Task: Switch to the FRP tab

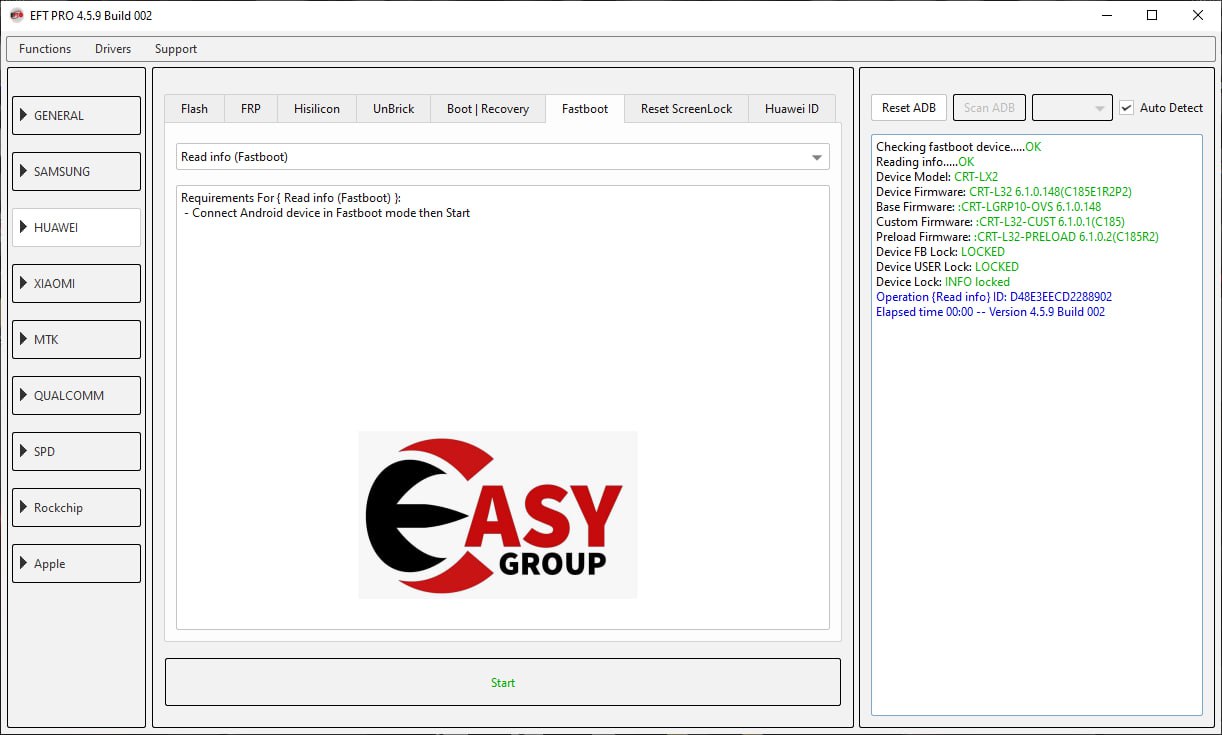Action: pos(251,109)
